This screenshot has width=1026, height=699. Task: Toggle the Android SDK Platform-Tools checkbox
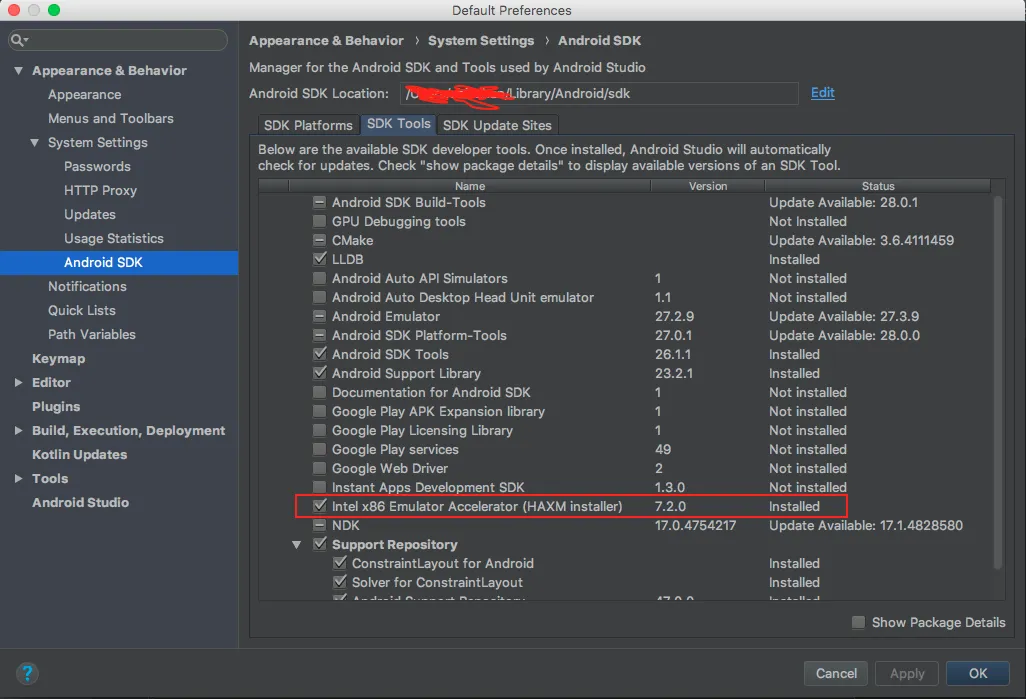click(319, 335)
